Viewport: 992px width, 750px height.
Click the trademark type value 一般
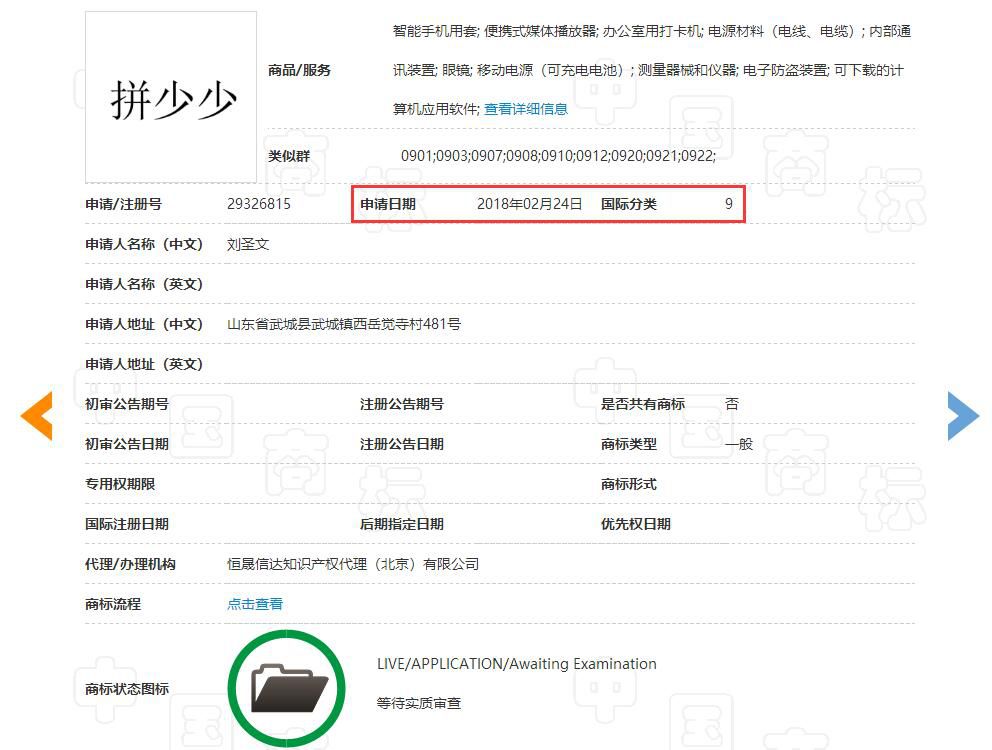pyautogui.click(x=739, y=444)
